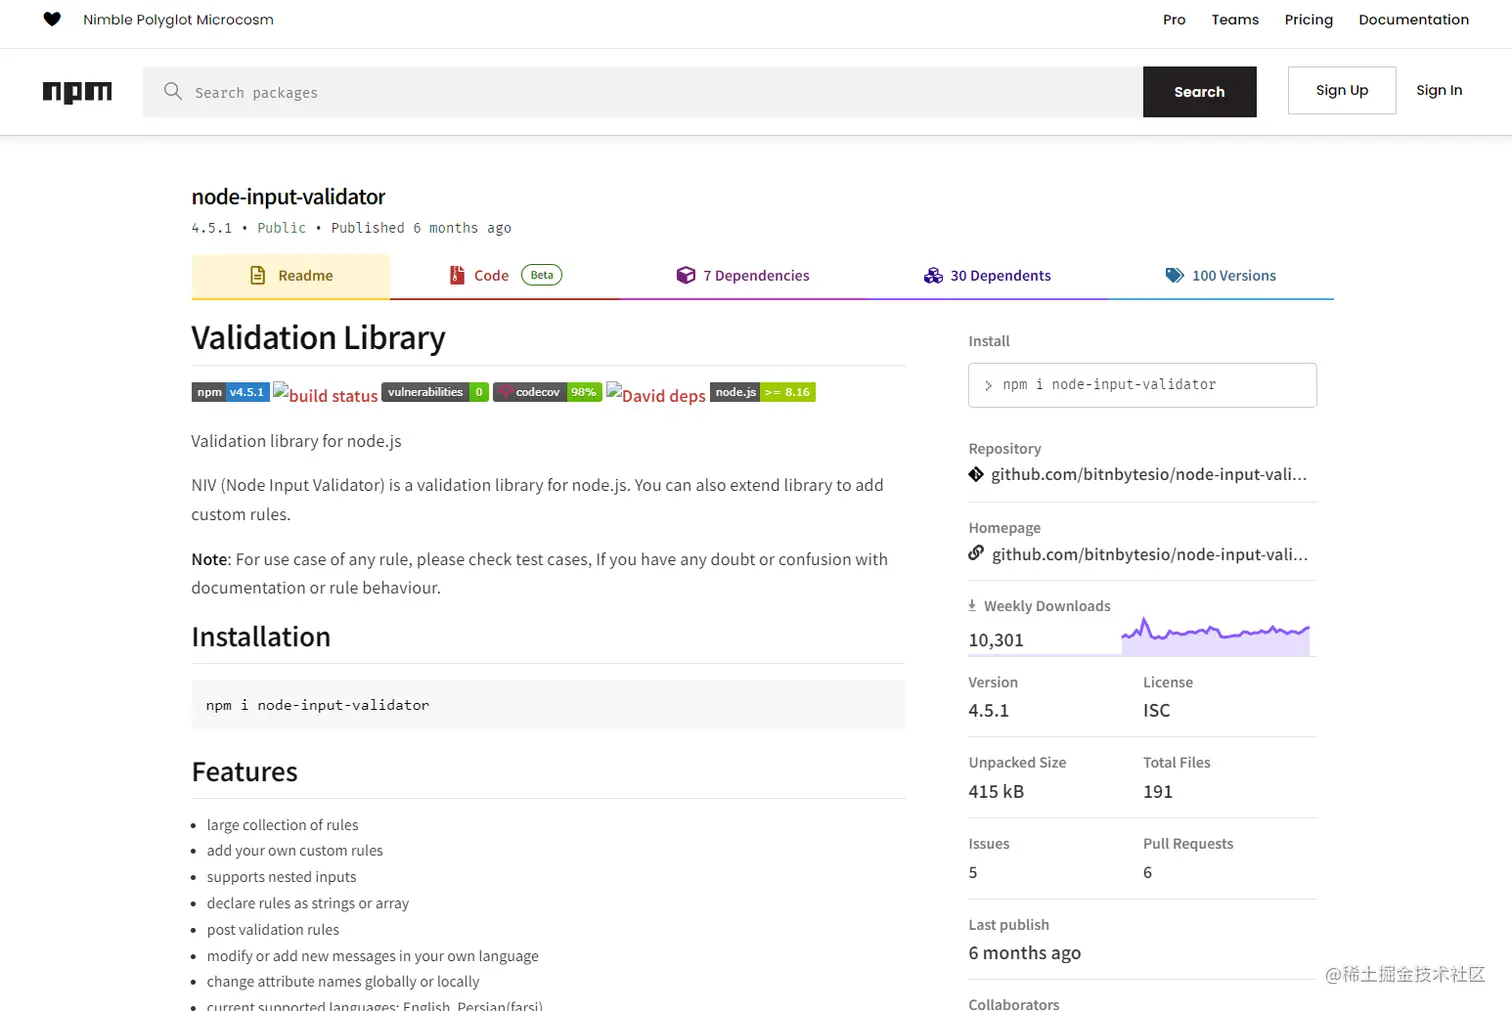Viewport: 1512px width, 1011px height.
Task: Click the search magnifier icon
Action: coord(173,91)
